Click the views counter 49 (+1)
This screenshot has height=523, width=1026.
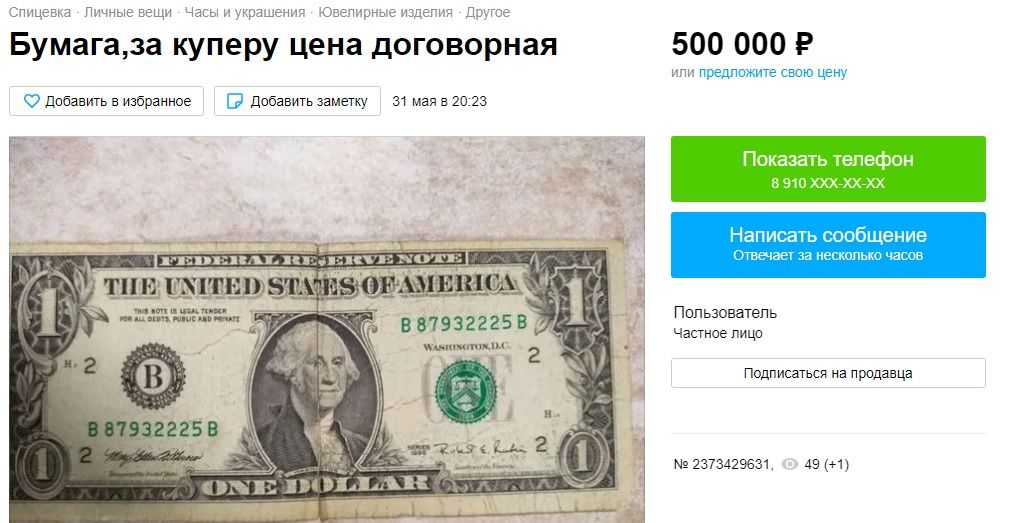click(x=826, y=465)
